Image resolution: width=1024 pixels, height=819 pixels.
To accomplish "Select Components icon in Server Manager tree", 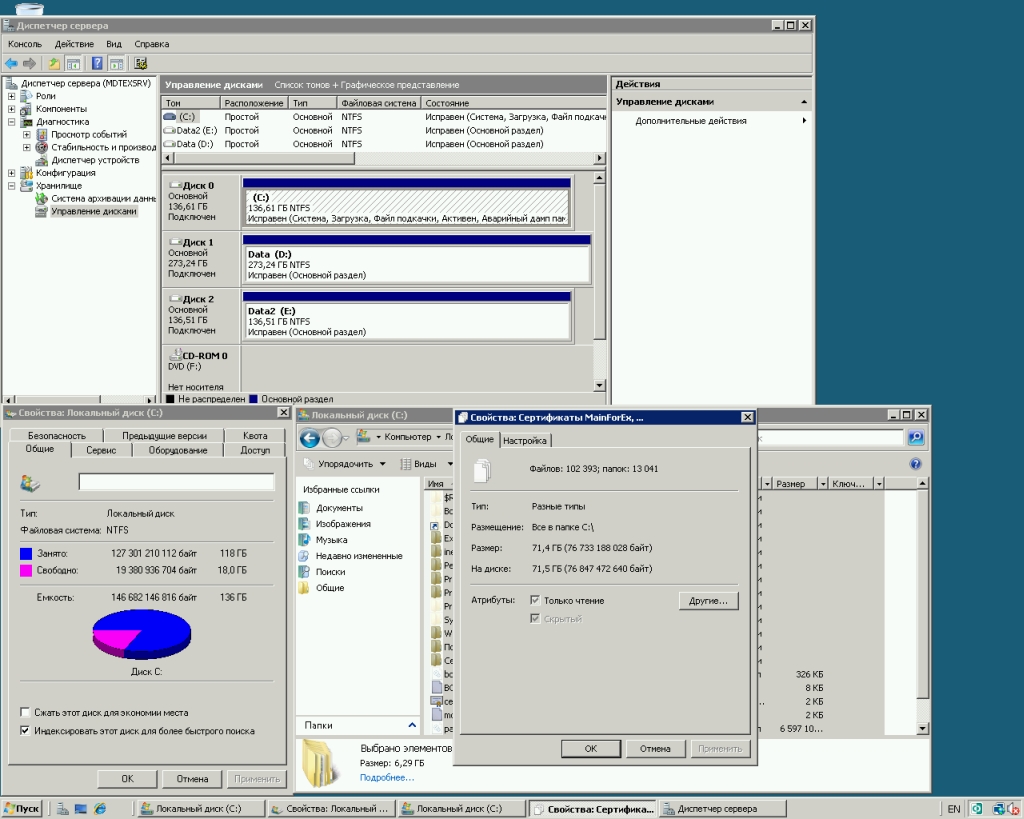I will pyautogui.click(x=26, y=108).
